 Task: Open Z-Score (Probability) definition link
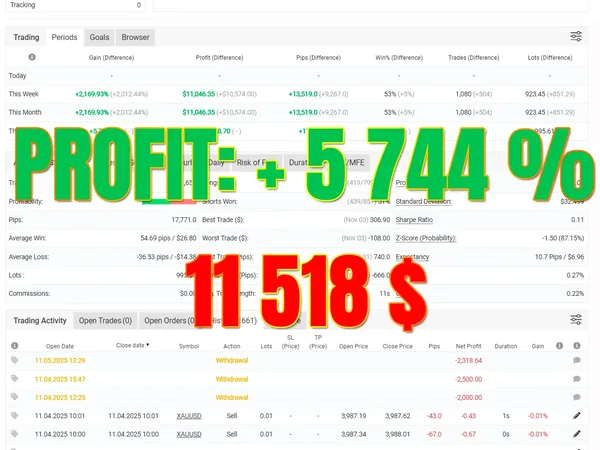coord(426,238)
